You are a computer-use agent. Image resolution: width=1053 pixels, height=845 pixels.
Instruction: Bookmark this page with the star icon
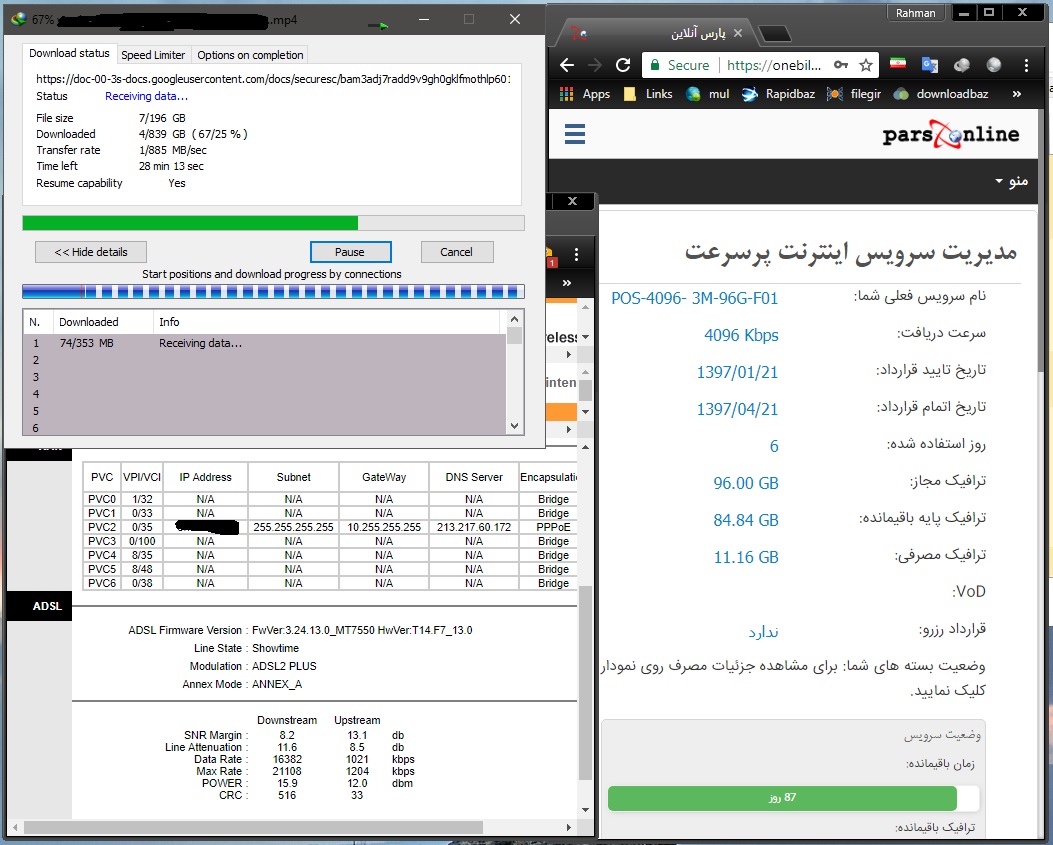click(x=866, y=65)
